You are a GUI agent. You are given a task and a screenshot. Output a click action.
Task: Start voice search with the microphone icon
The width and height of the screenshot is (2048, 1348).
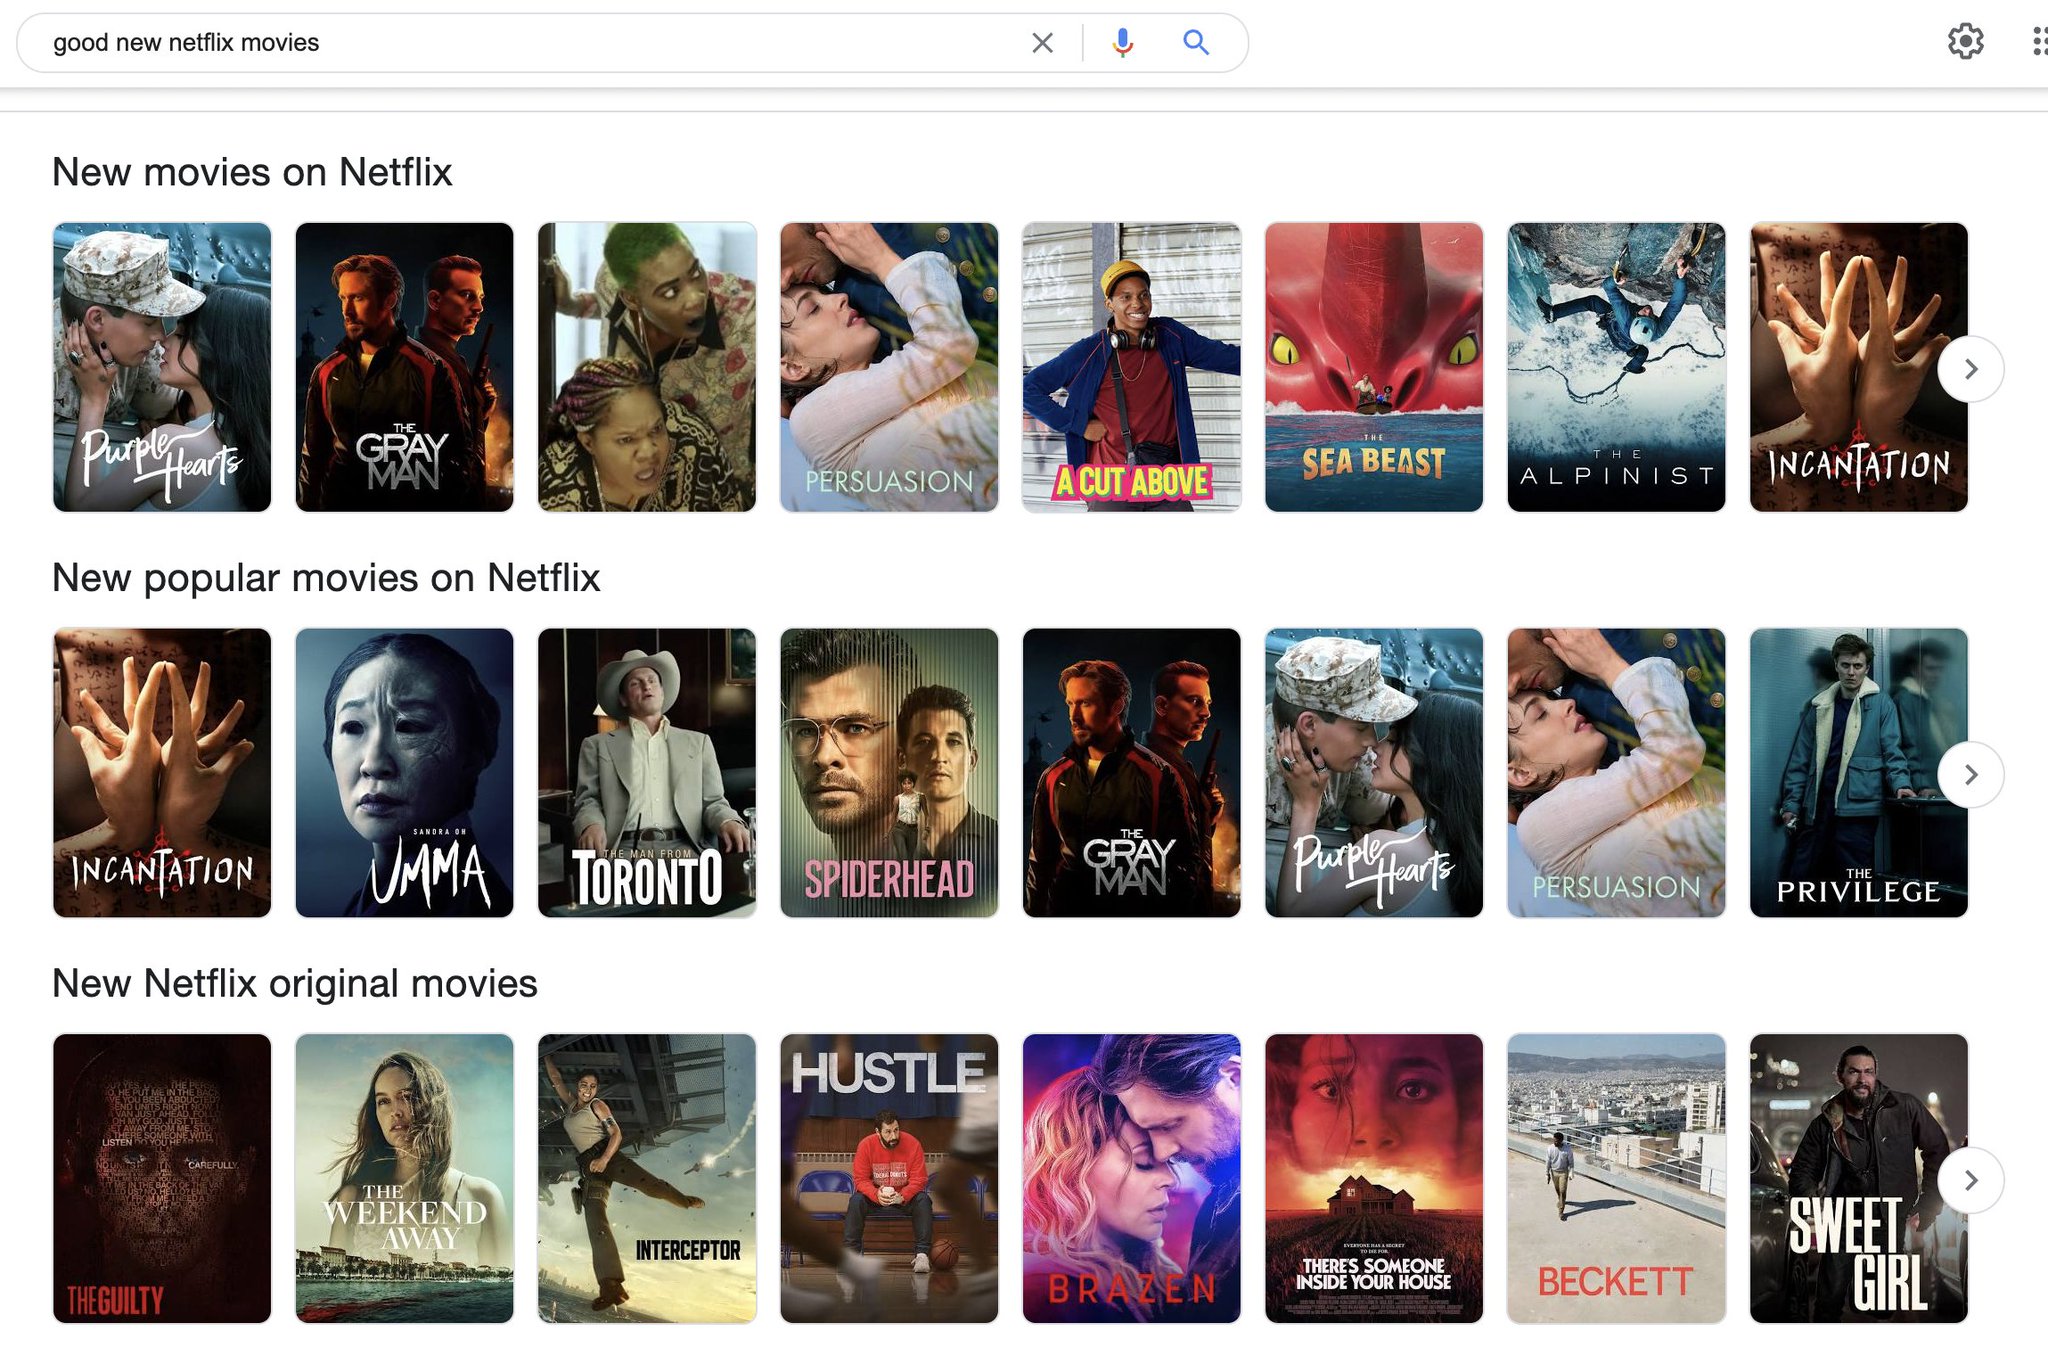(1123, 42)
